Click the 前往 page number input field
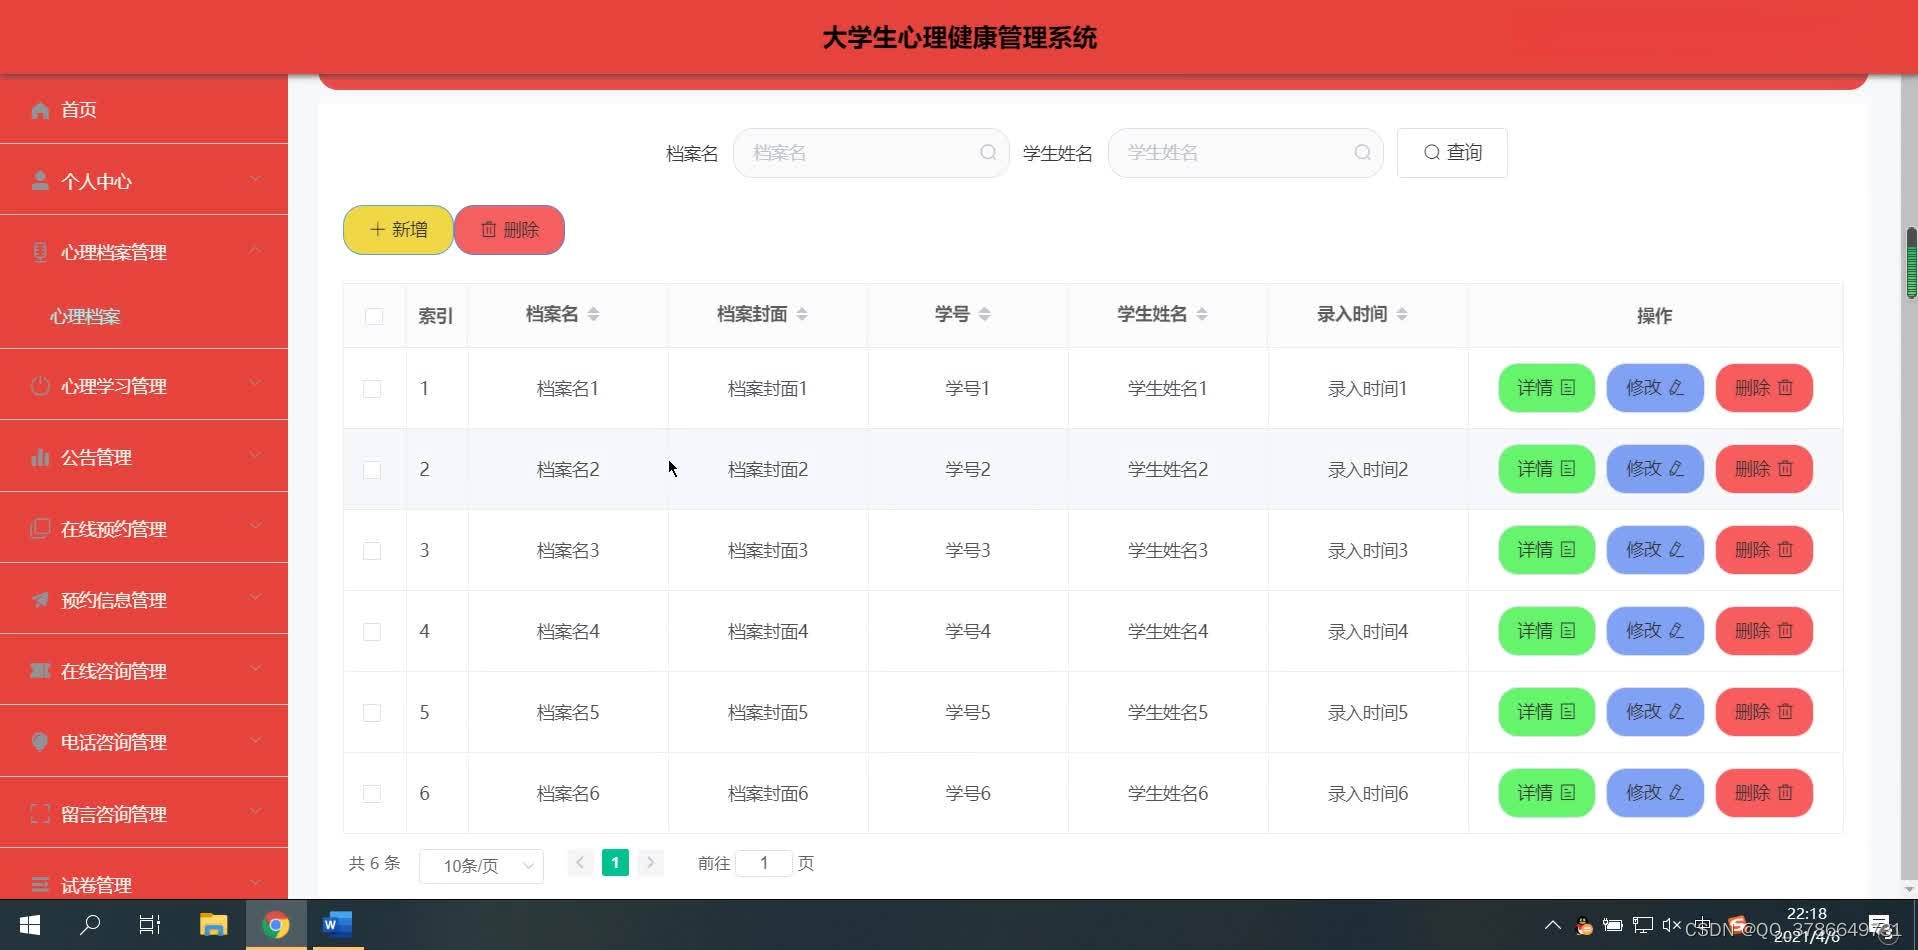The width and height of the screenshot is (1918, 950). pyautogui.click(x=764, y=862)
